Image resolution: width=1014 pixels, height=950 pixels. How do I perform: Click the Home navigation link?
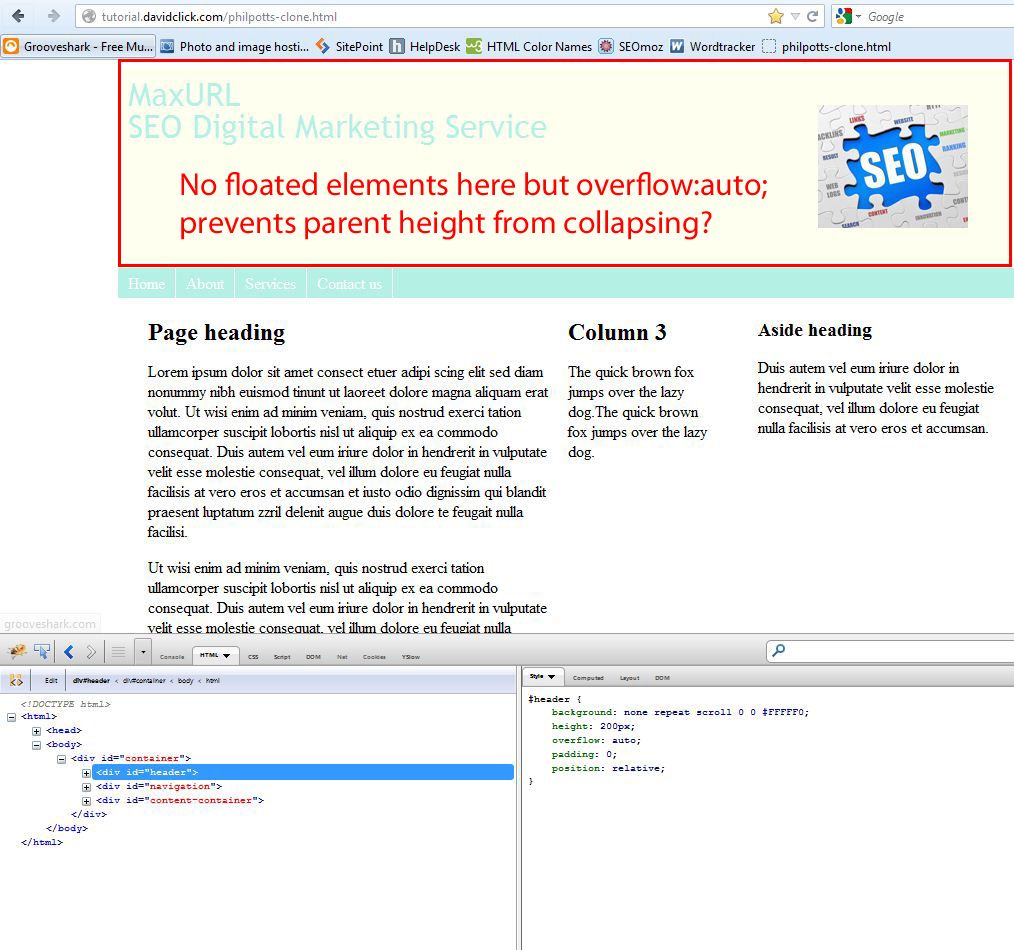(x=146, y=284)
